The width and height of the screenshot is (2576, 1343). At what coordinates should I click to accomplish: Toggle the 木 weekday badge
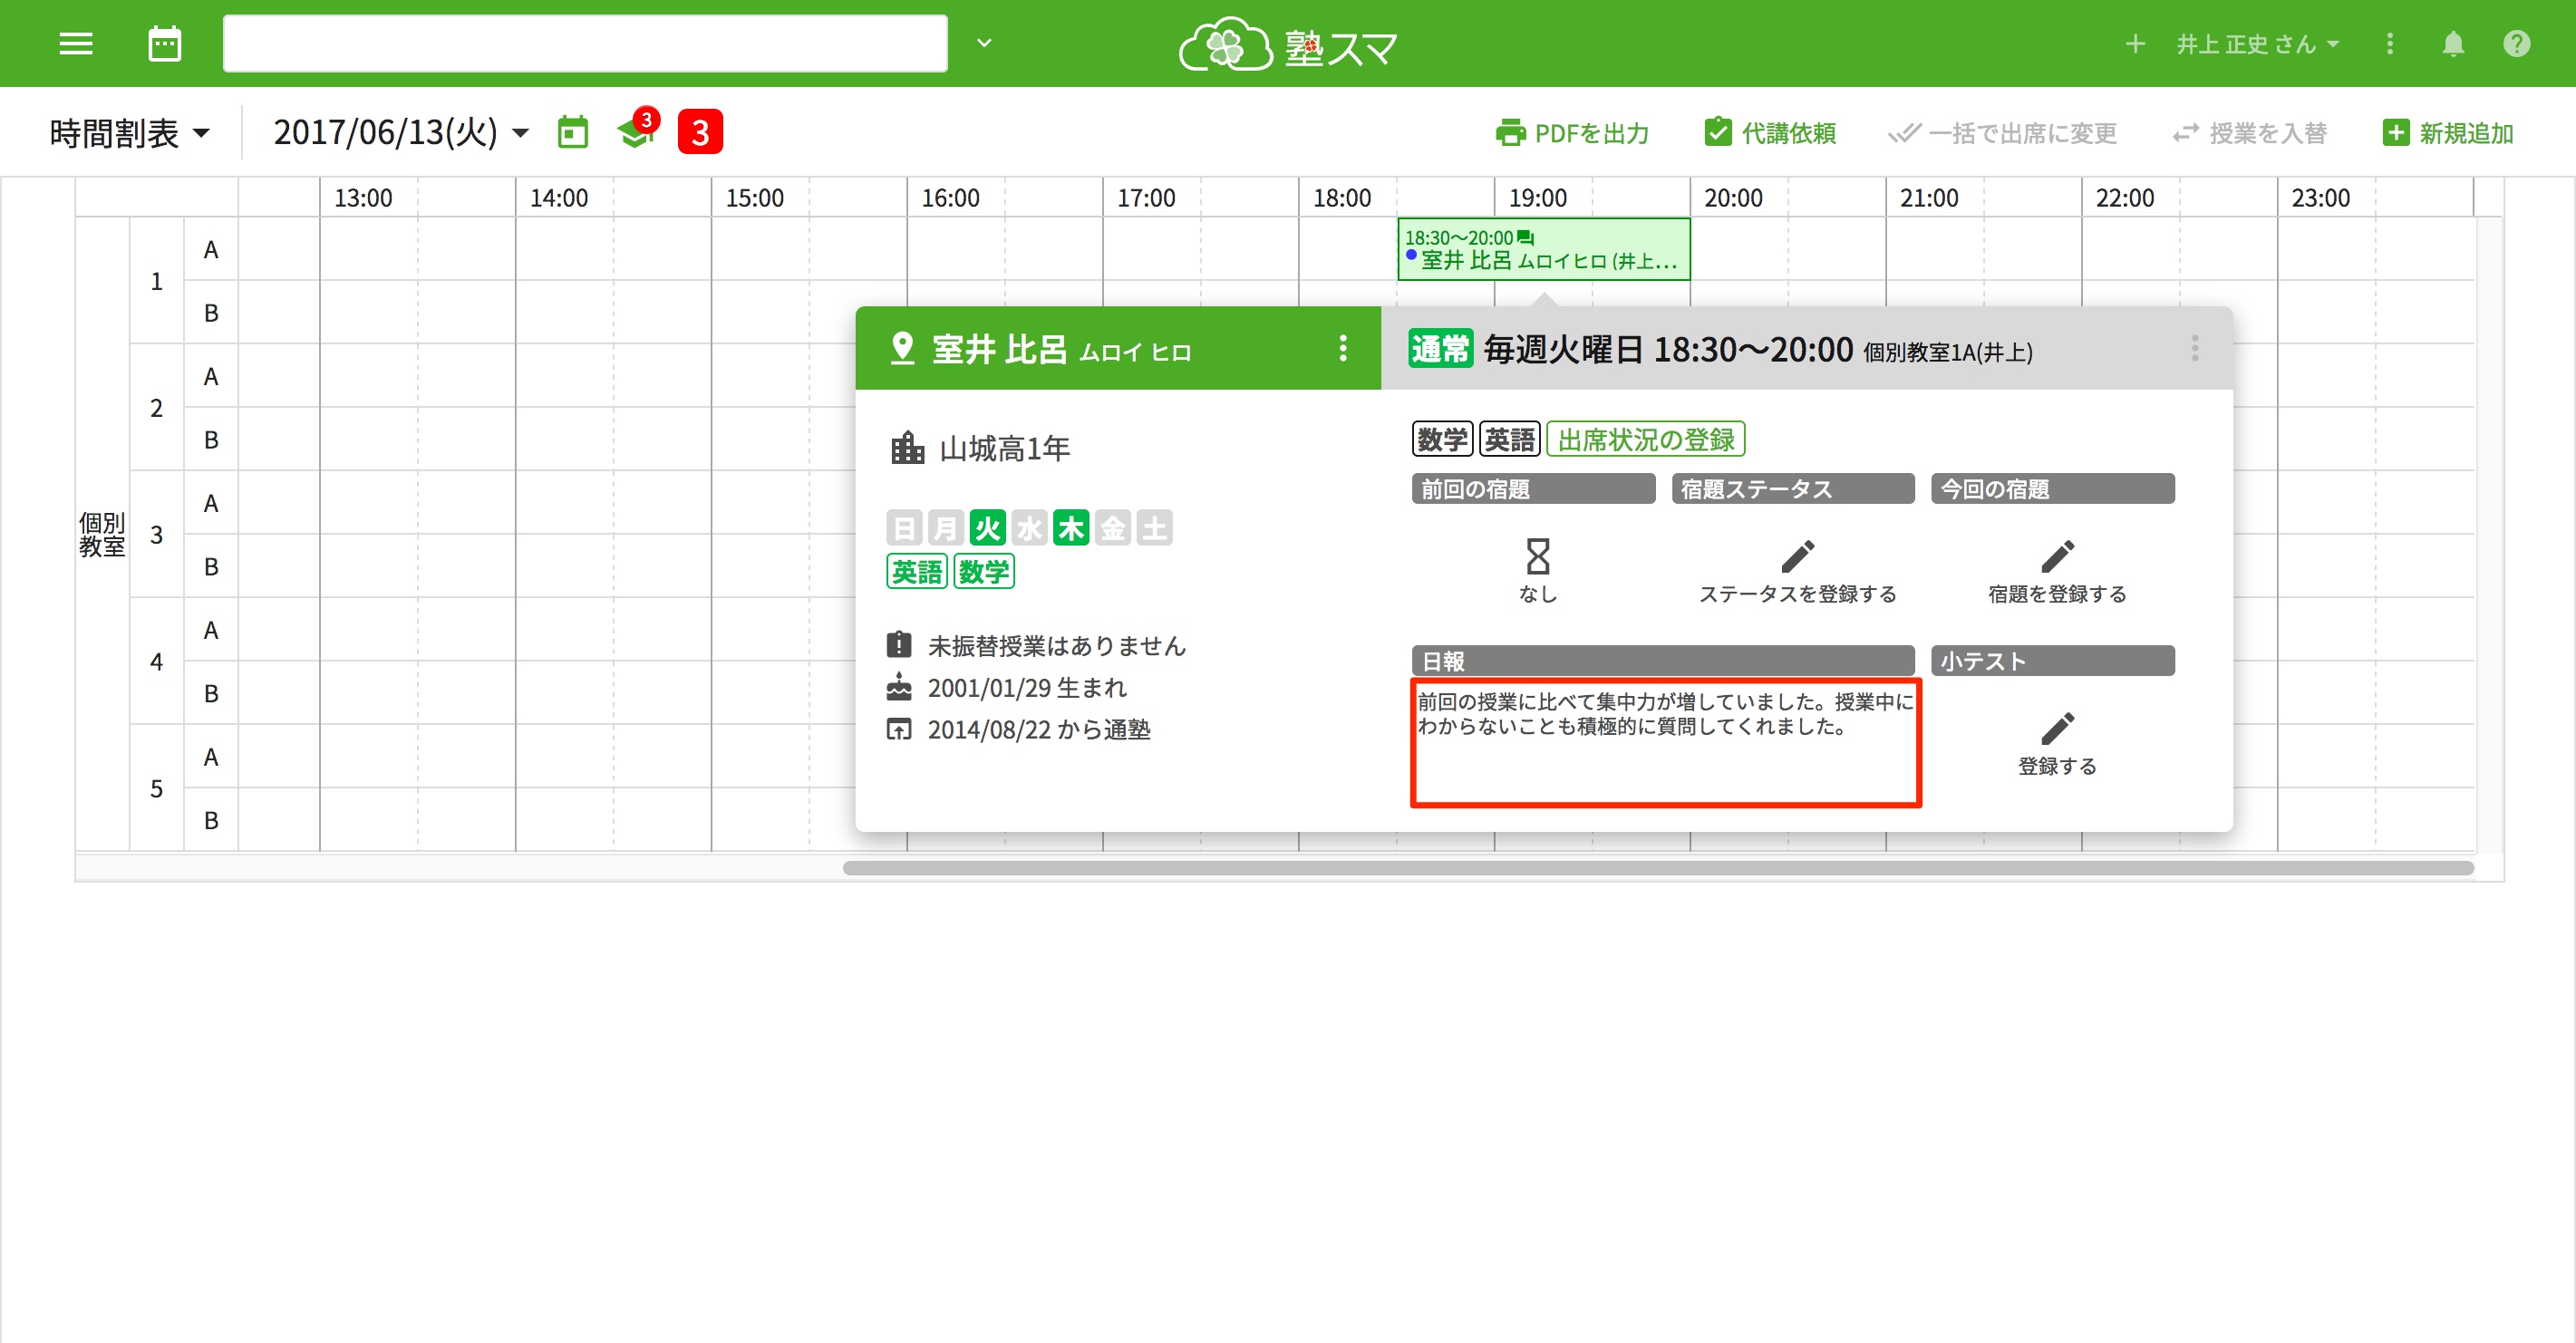tap(1071, 527)
